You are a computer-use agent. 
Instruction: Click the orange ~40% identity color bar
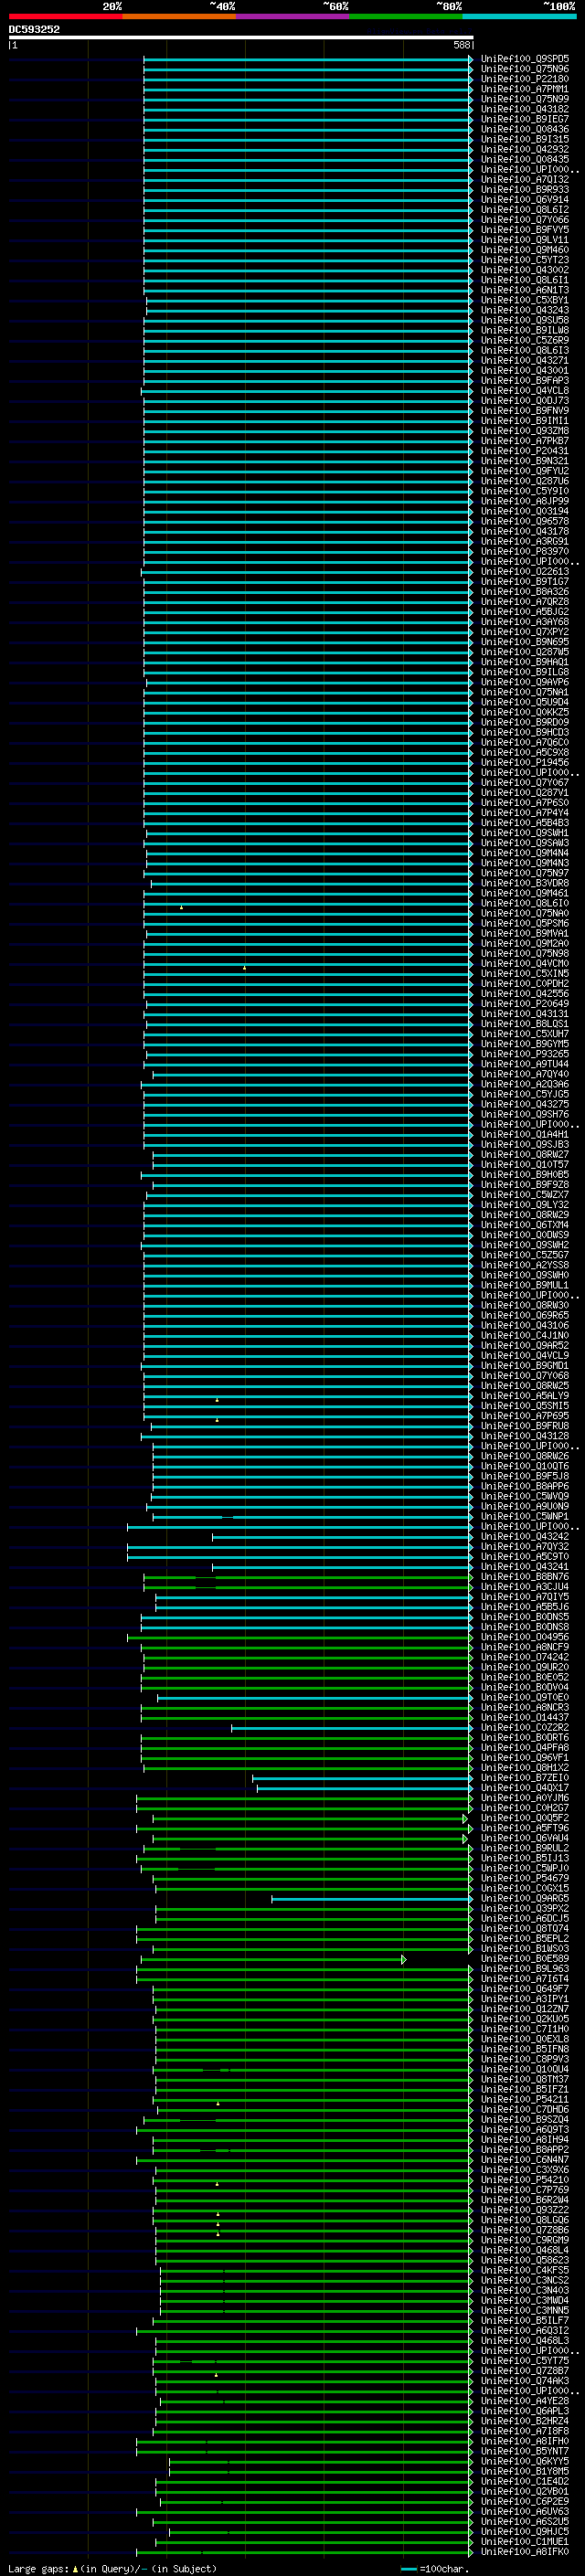(179, 16)
